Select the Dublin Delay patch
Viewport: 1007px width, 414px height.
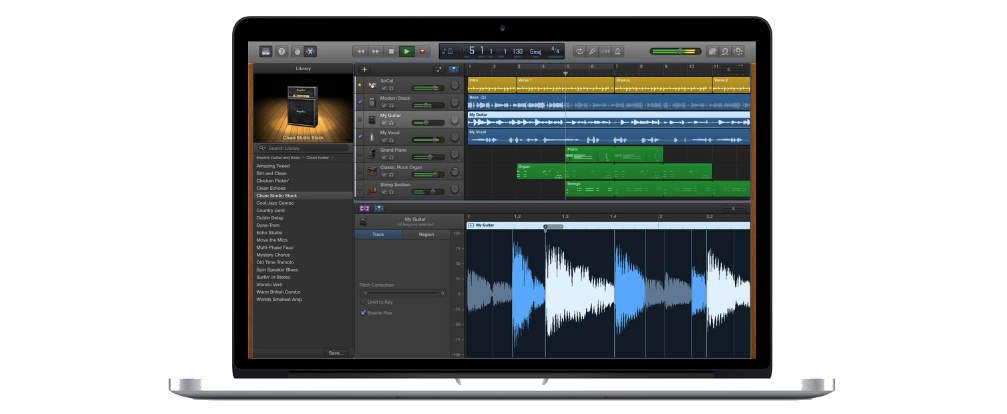tap(302, 218)
